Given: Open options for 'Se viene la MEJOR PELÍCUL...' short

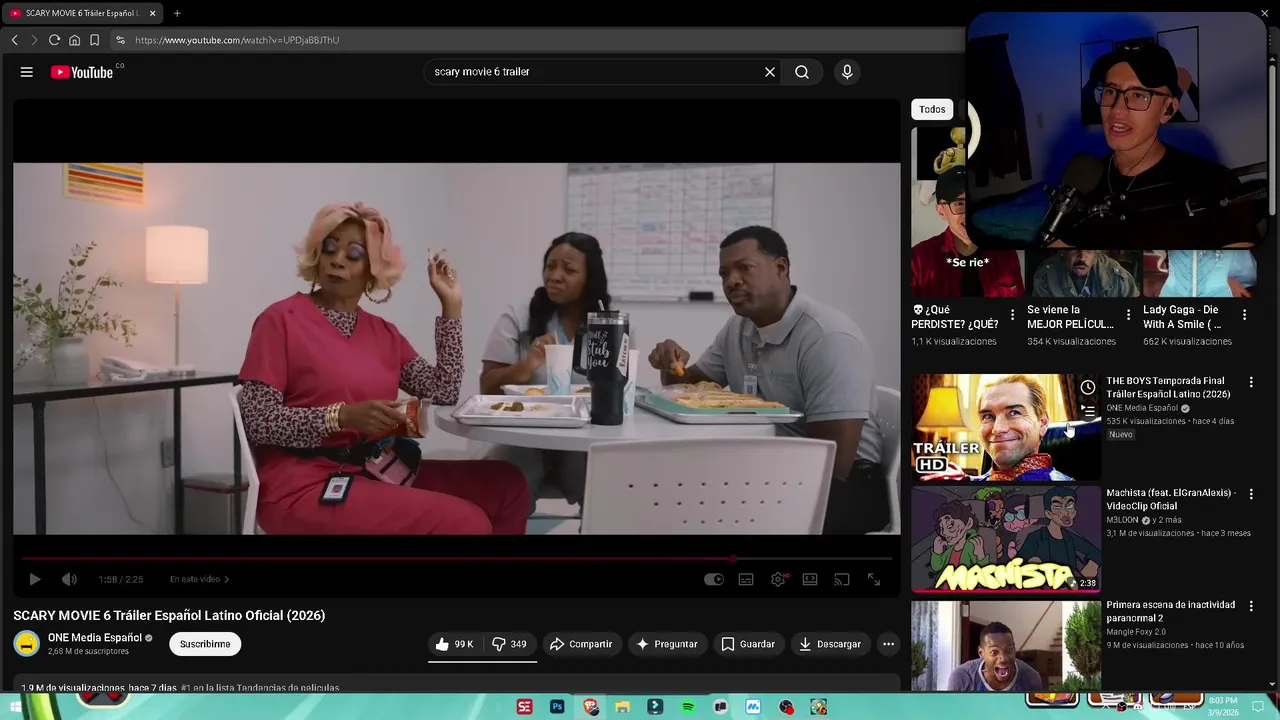Looking at the screenshot, I should 1128,315.
